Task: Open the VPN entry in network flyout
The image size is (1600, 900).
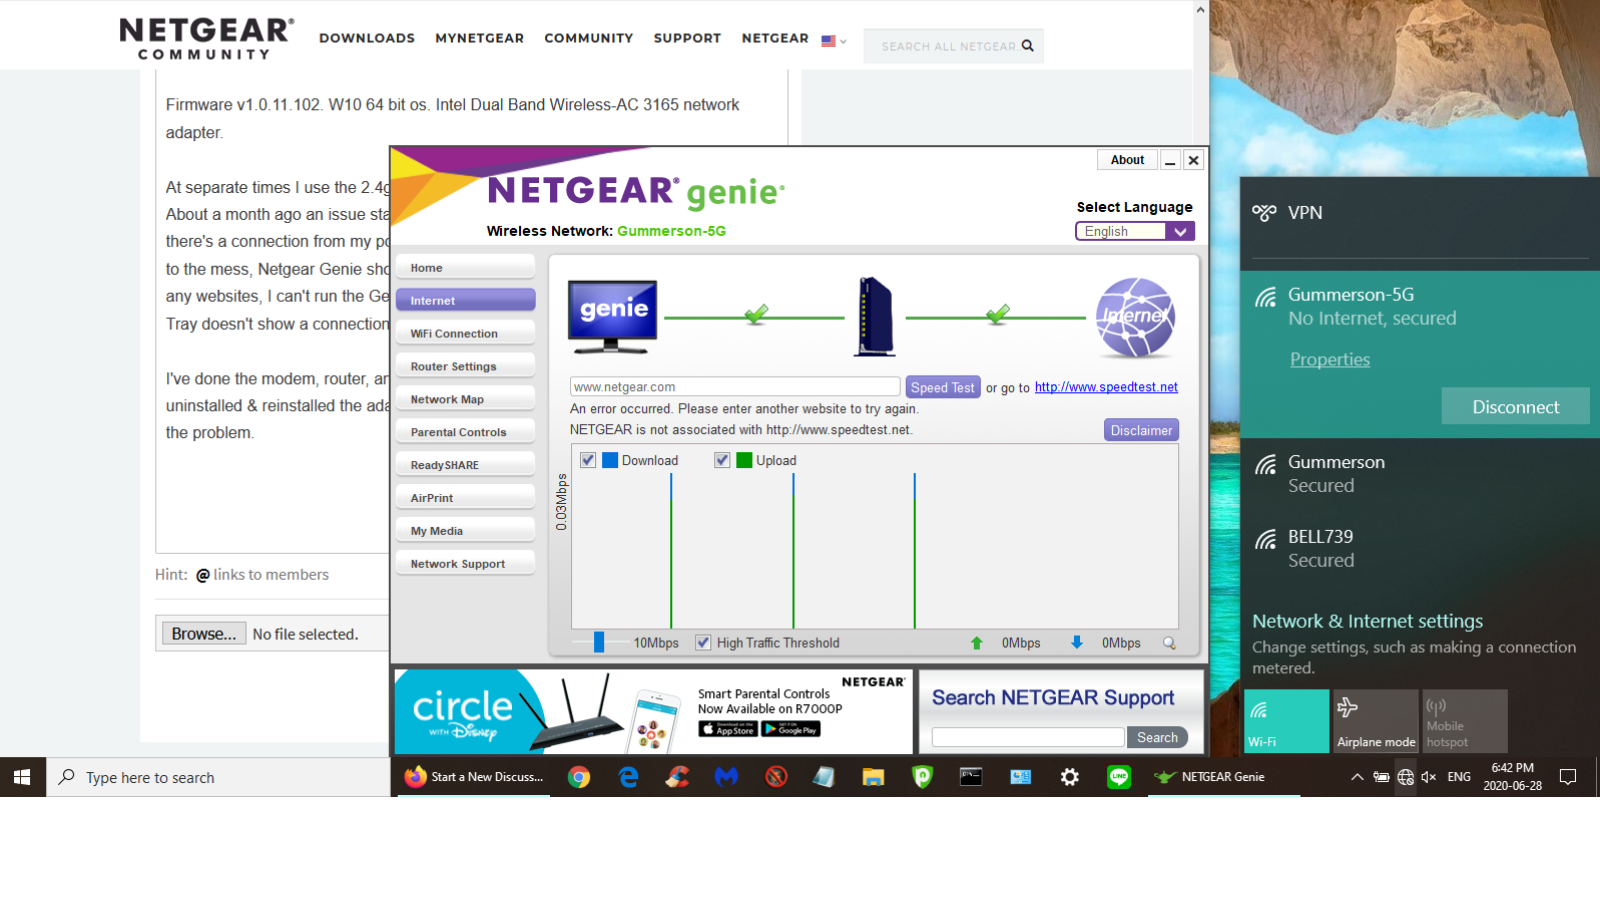Action: click(1420, 213)
